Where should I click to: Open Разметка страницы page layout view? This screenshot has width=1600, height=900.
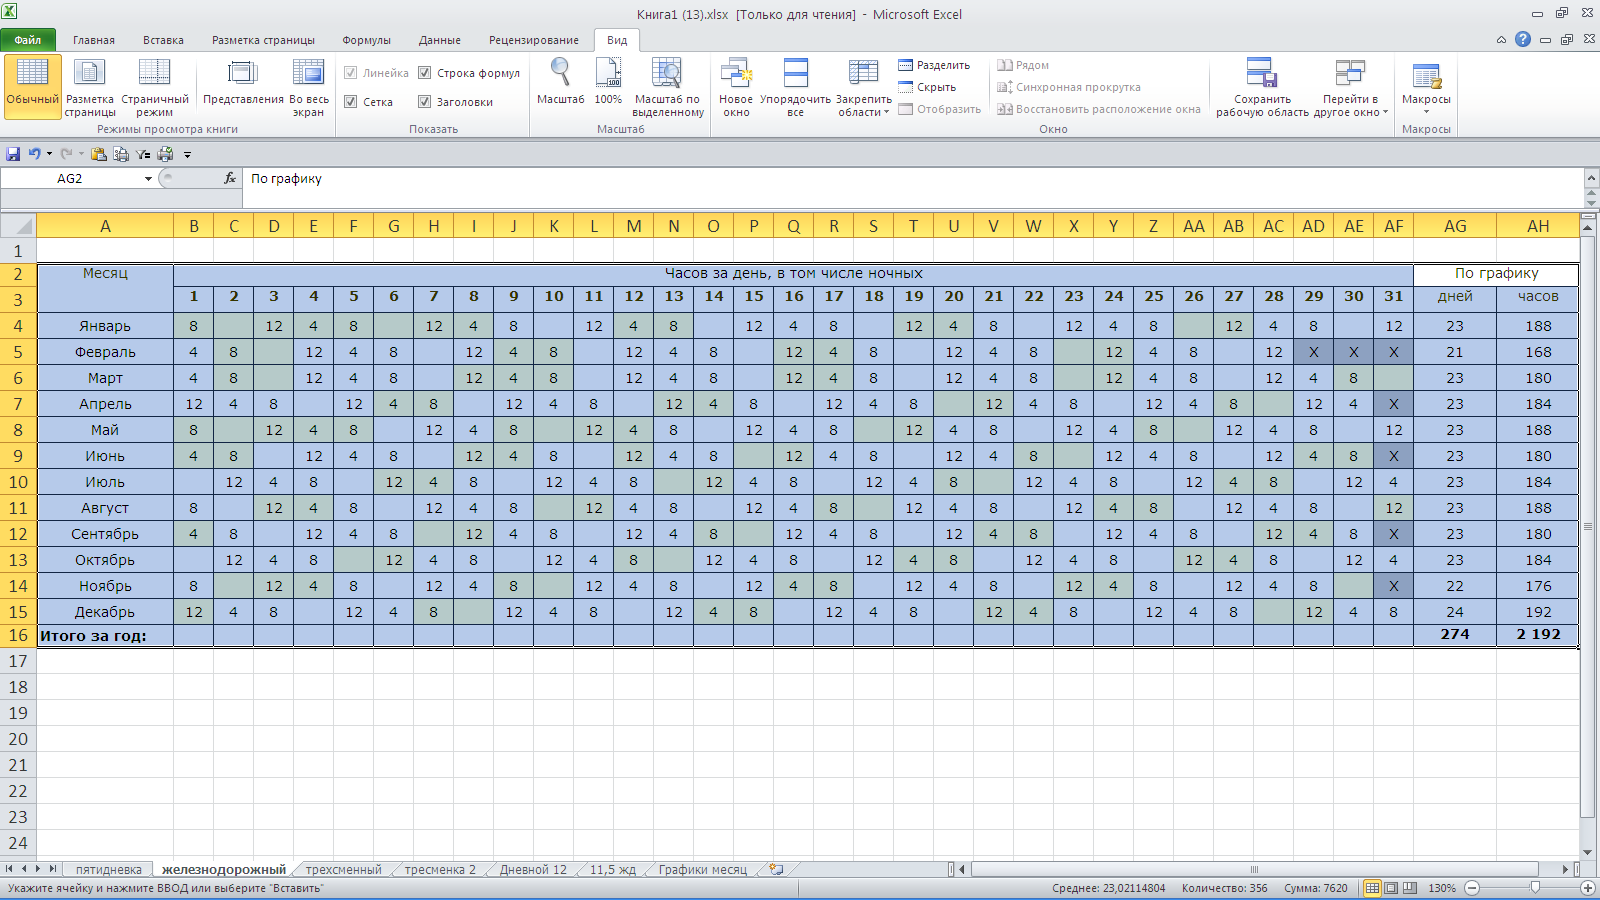[90, 86]
